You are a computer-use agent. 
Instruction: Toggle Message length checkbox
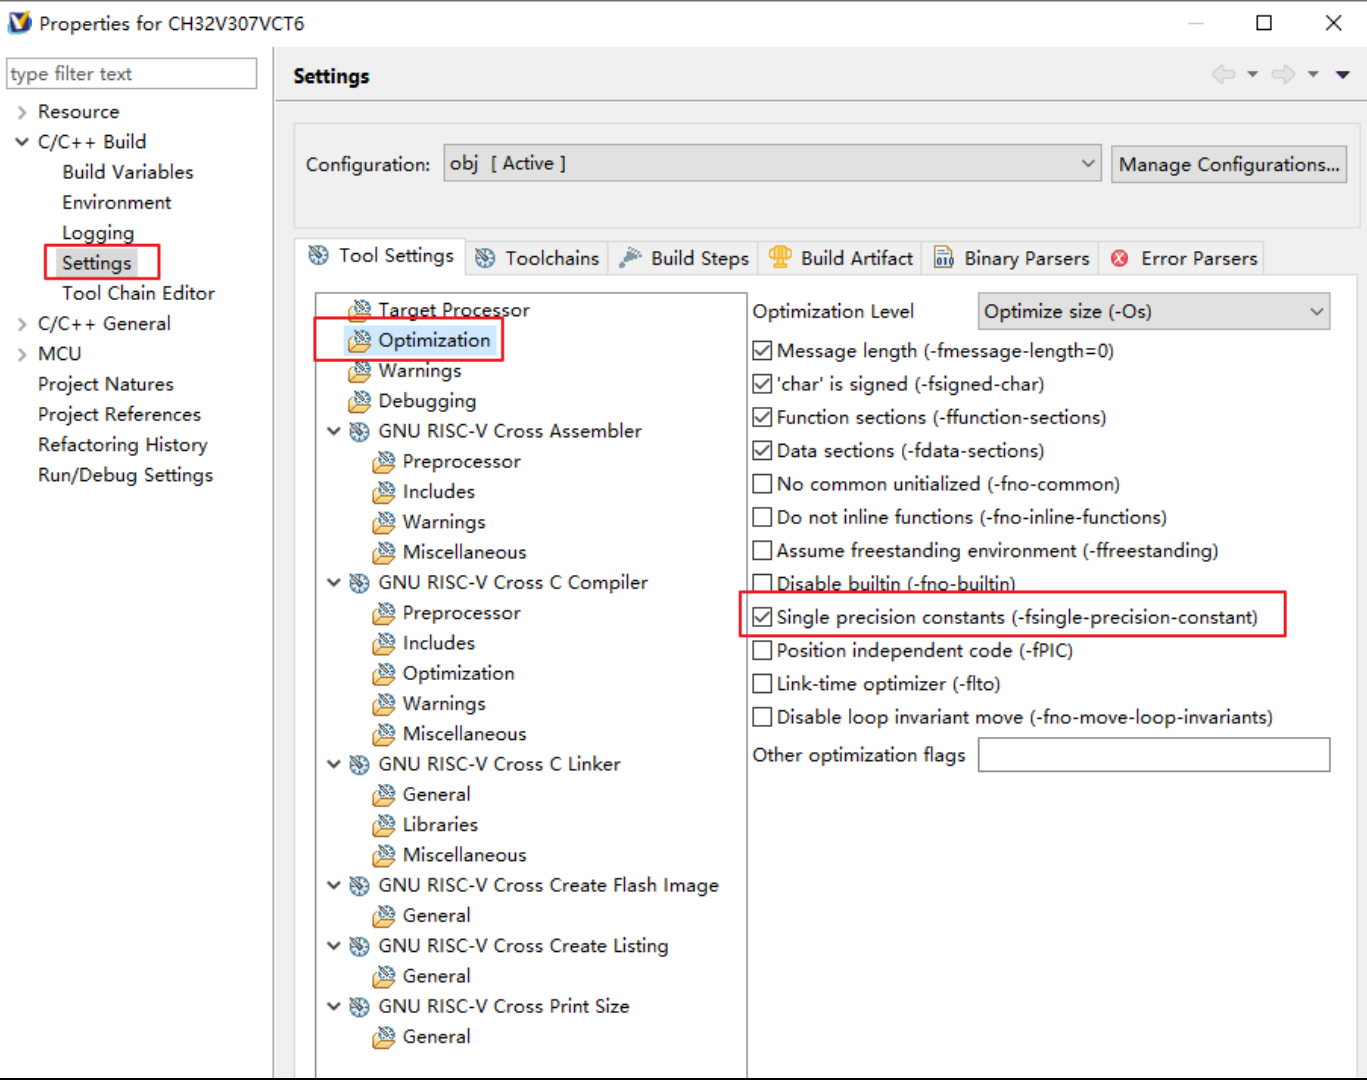762,351
